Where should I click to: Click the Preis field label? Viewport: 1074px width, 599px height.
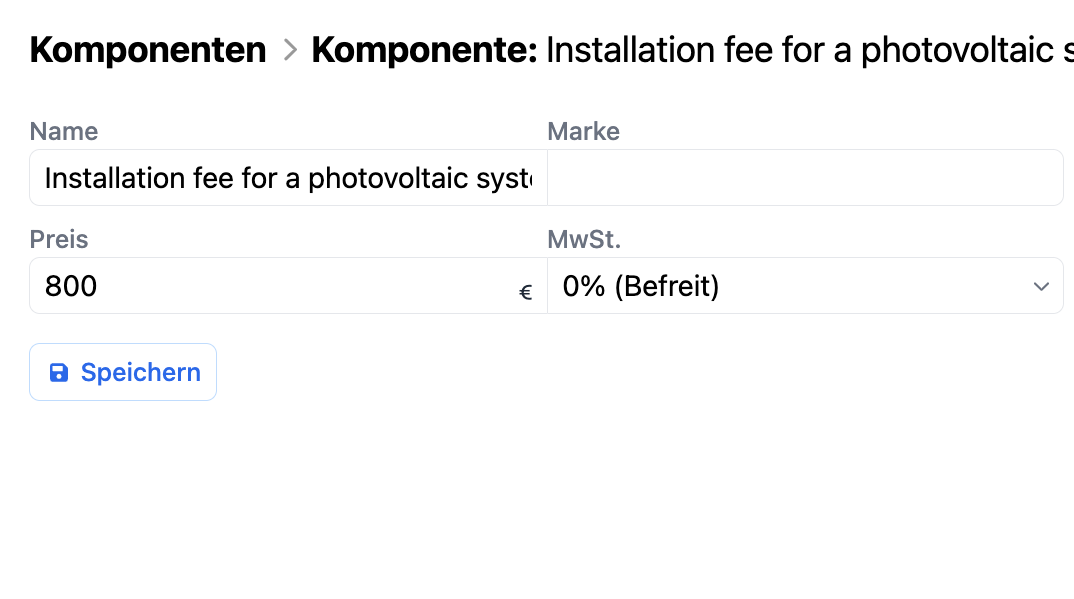coord(59,239)
